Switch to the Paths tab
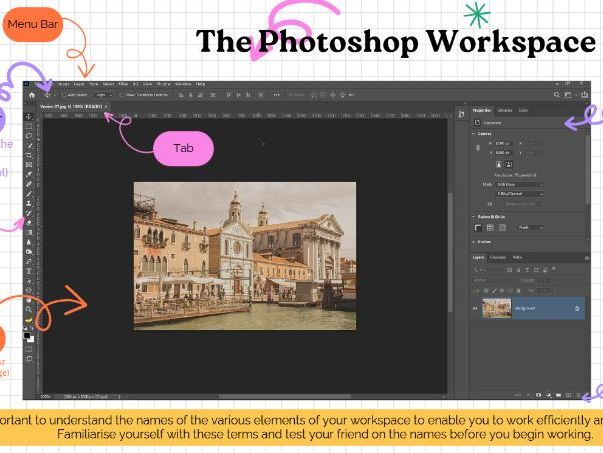 click(517, 257)
